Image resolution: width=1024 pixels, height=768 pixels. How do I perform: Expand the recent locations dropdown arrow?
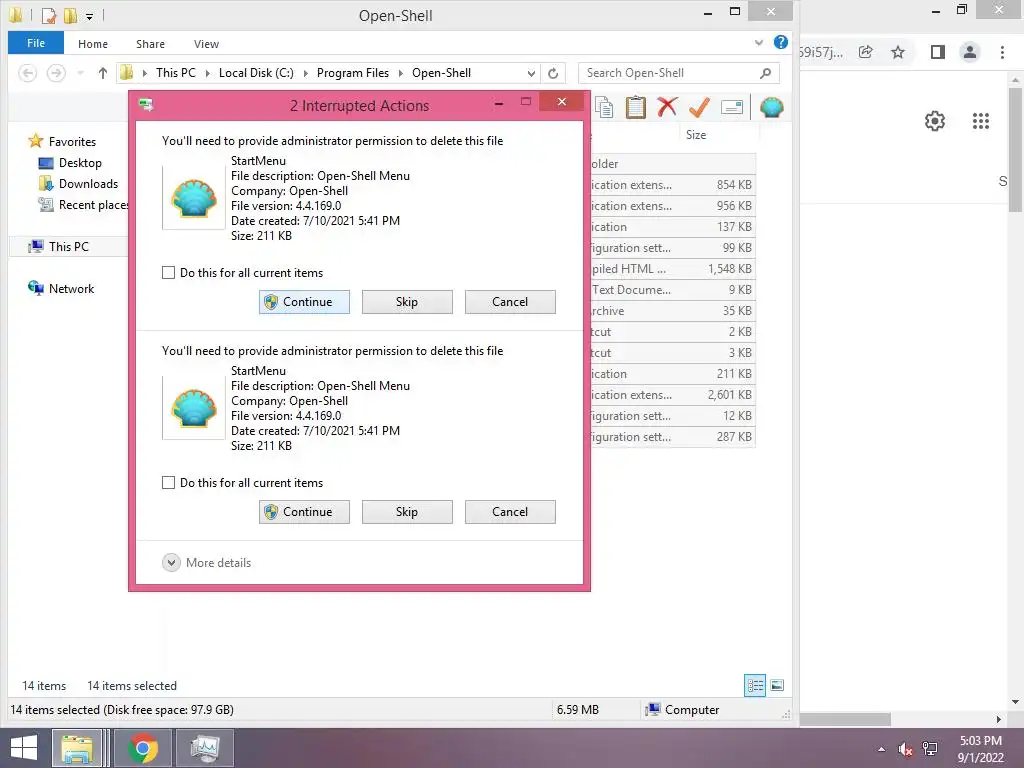pyautogui.click(x=80, y=73)
